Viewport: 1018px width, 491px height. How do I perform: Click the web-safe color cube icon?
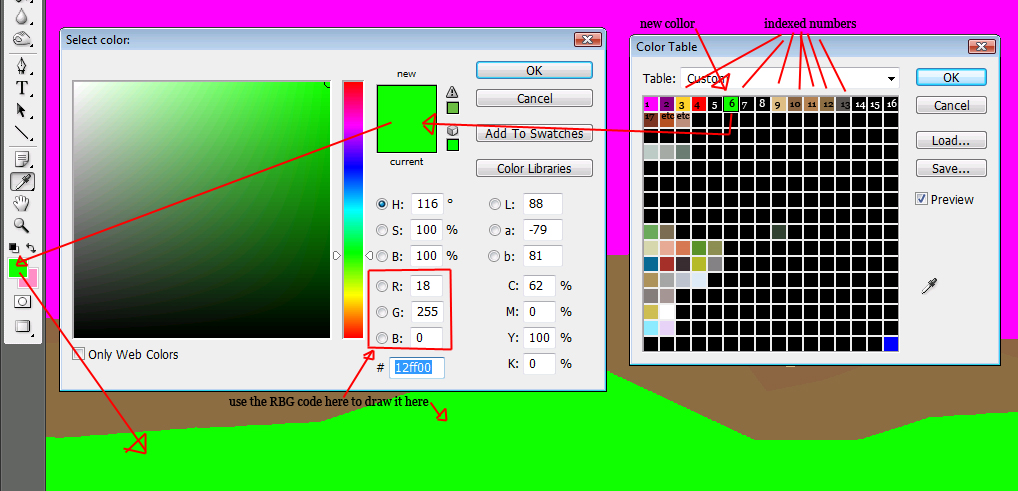pyautogui.click(x=452, y=129)
